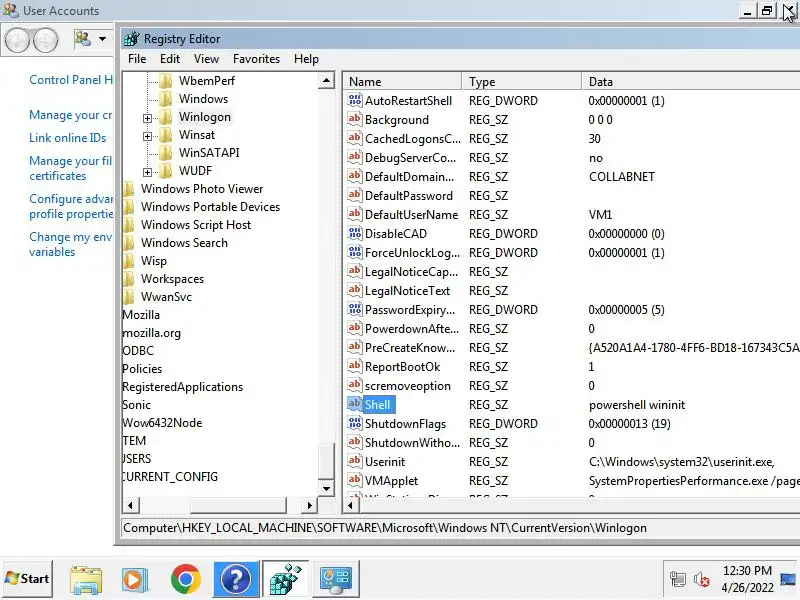Screen dimensions: 800x600
Task: Expand the WUDF tree node
Action: click(x=147, y=172)
